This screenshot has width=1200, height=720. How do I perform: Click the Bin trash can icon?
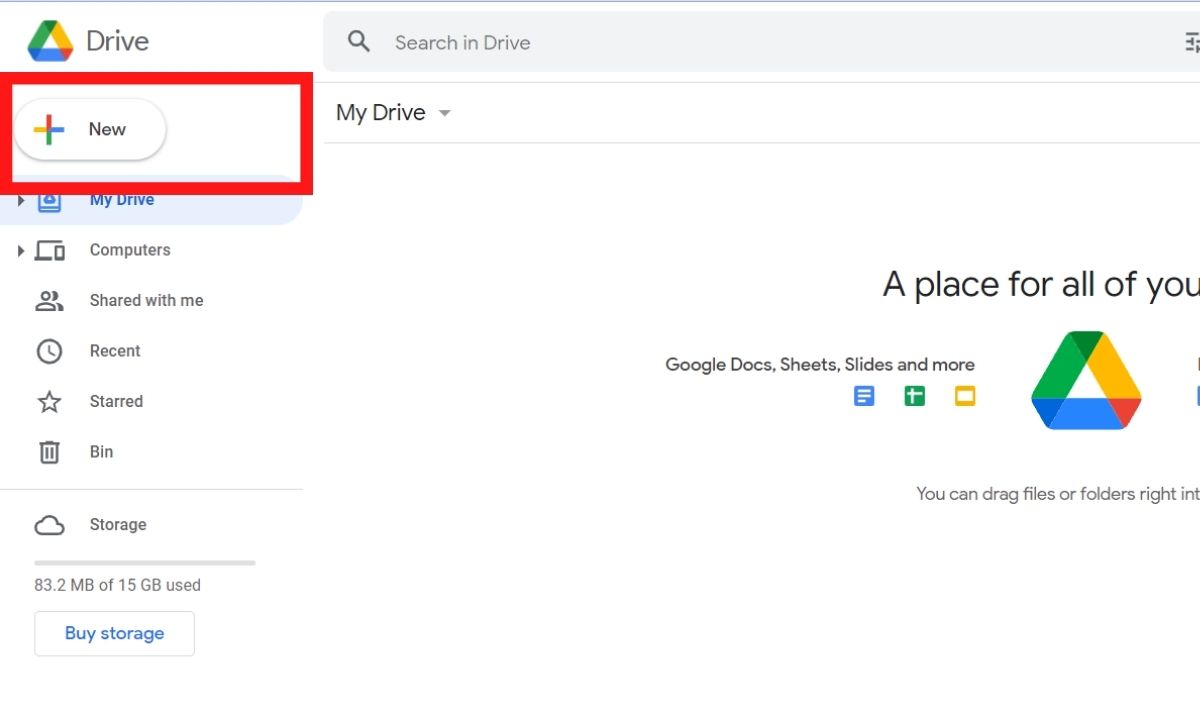(49, 452)
